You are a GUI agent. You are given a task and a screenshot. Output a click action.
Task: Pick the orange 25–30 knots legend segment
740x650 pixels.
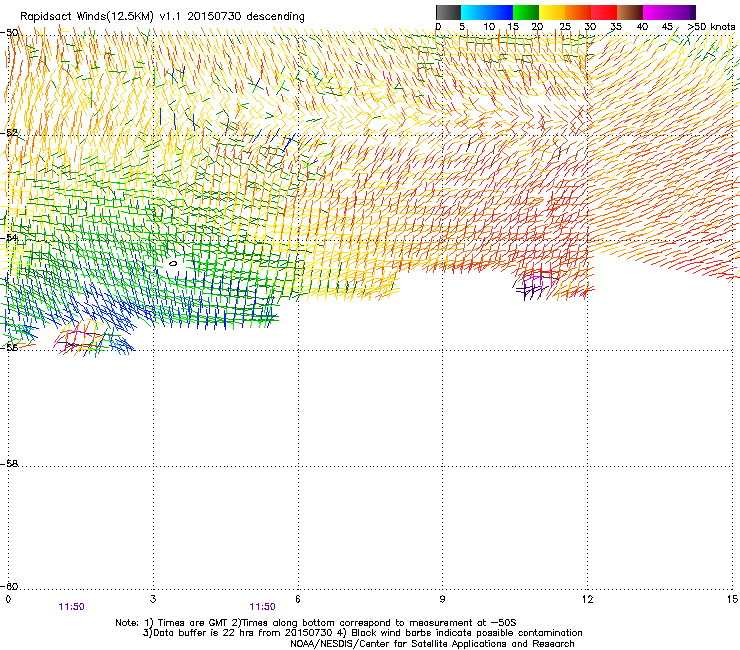(x=578, y=12)
